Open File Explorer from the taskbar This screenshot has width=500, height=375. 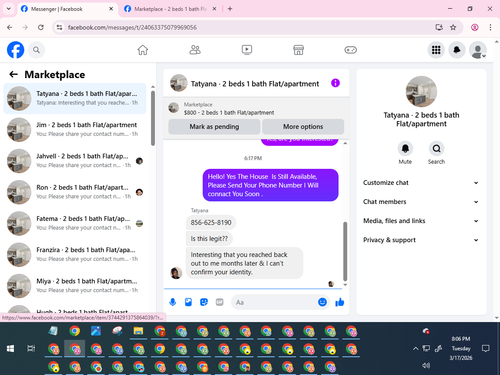pyautogui.click(x=138, y=331)
